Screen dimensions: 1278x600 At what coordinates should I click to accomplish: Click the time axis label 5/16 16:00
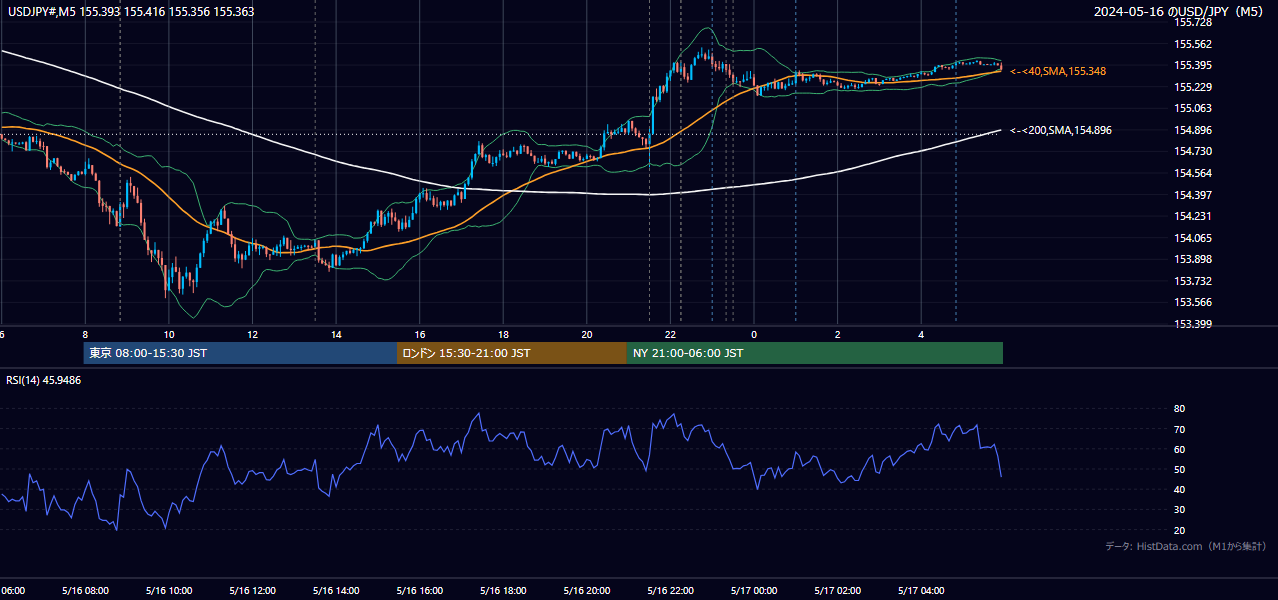point(420,591)
